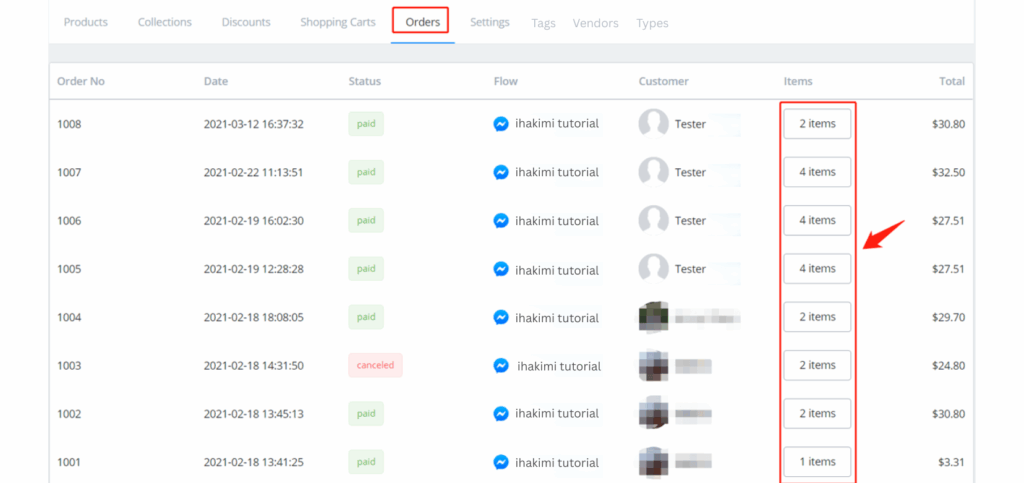The width and height of the screenshot is (1024, 483).
Task: Click Messenger icon on canceled order 1003
Action: pos(501,366)
